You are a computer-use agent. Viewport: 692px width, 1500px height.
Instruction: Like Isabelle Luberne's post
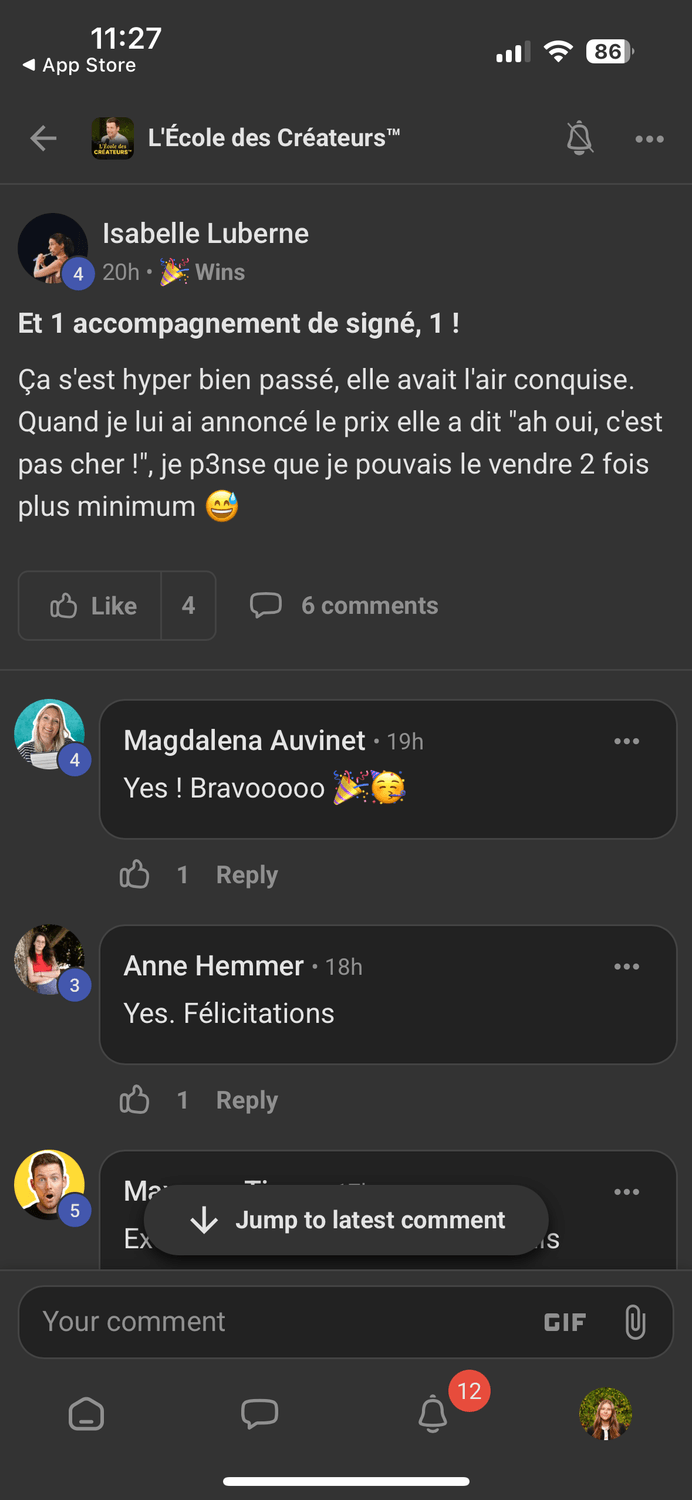[92, 606]
